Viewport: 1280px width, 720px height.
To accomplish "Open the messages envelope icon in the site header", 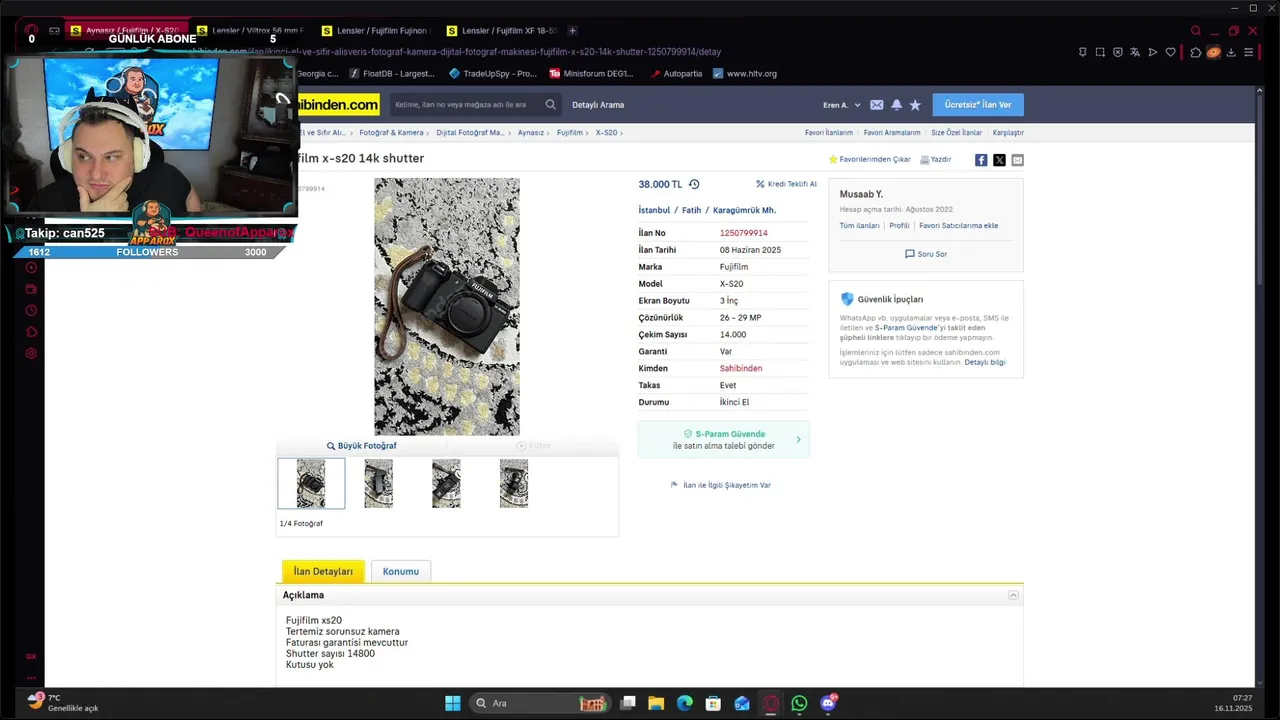I will [877, 105].
